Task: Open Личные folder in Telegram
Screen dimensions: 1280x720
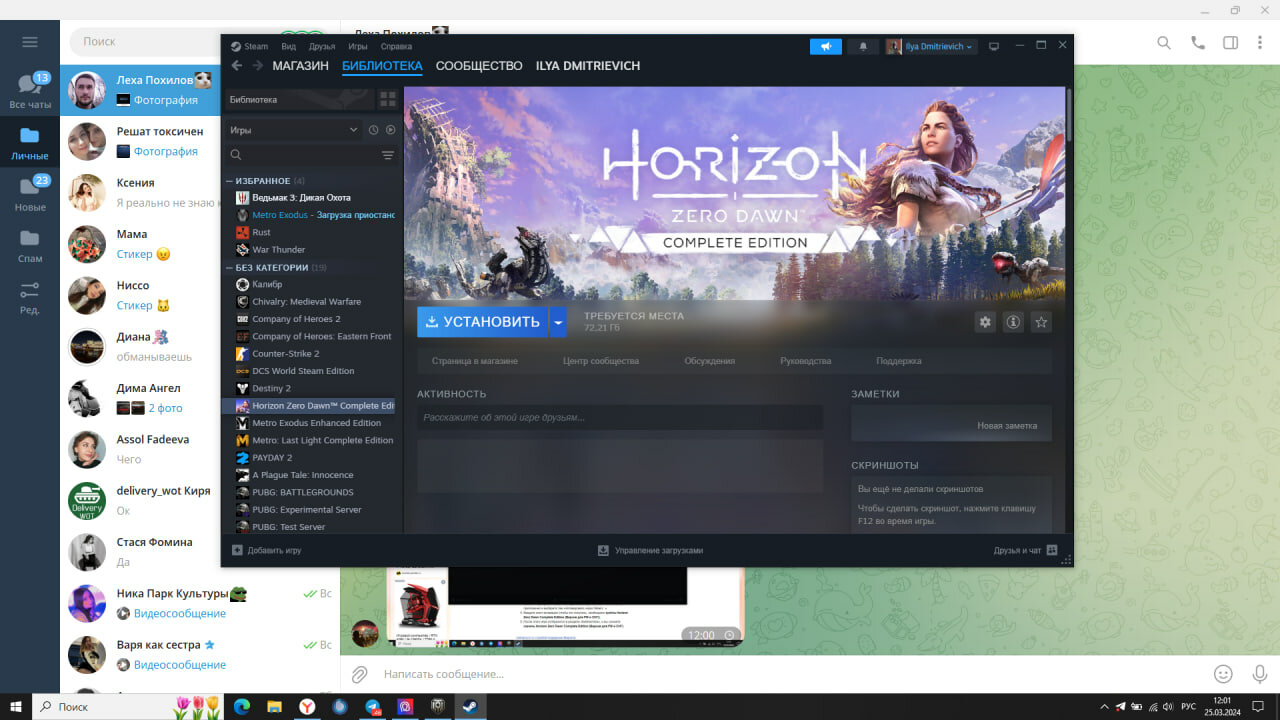Action: [x=30, y=143]
